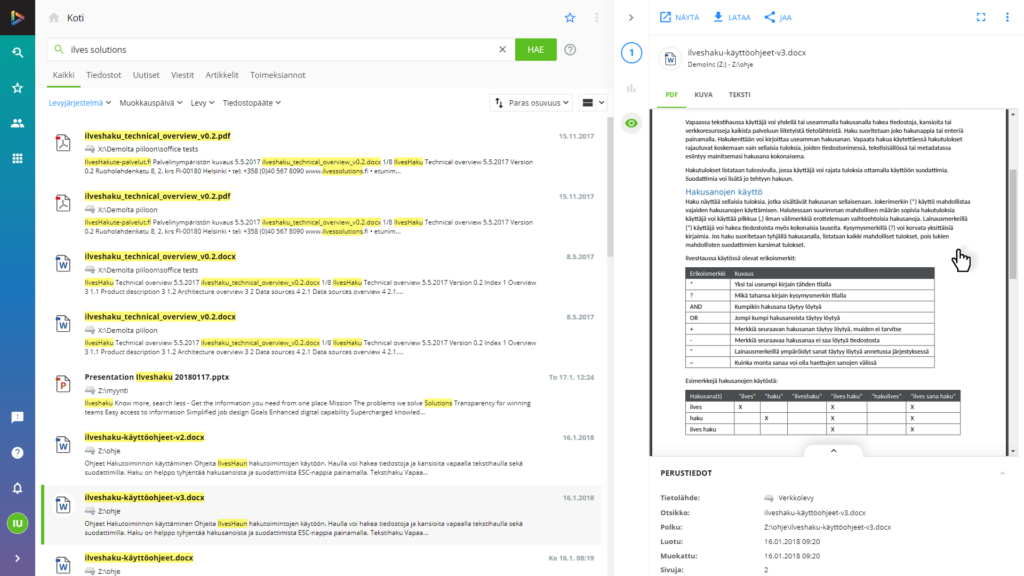The image size is (1024, 576).
Task: Click the IlvesHaku logo icon
Action: [17, 17]
